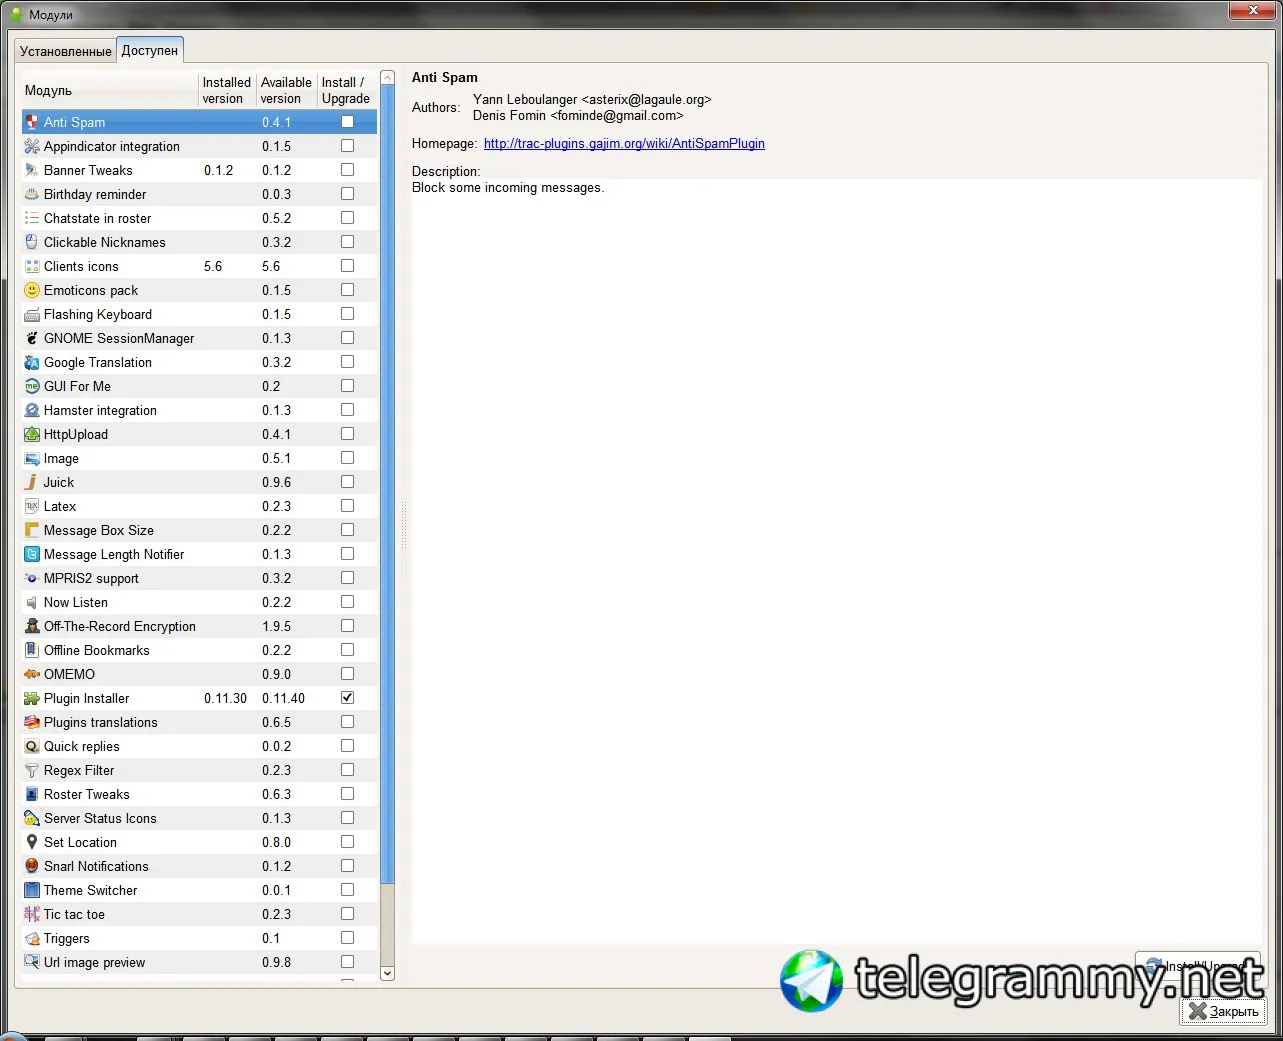The image size is (1283, 1041).
Task: Uncheck the Plugin Installer upgrade checkbox
Action: point(347,698)
